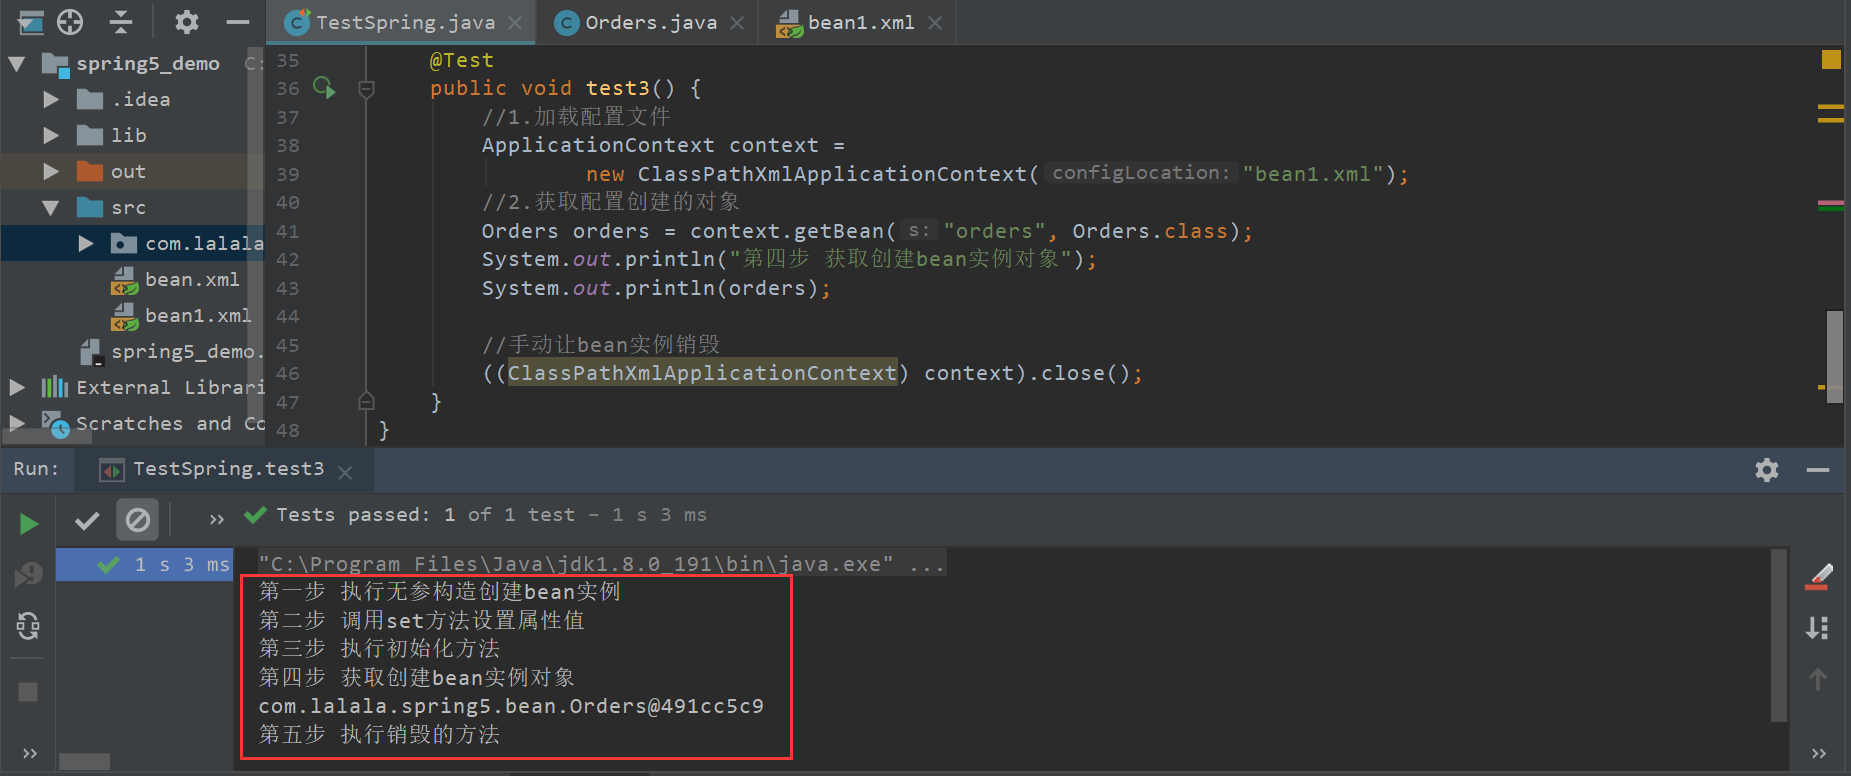Click test tree horizontal scrollbar thumb
The width and height of the screenshot is (1851, 776).
pyautogui.click(x=84, y=762)
